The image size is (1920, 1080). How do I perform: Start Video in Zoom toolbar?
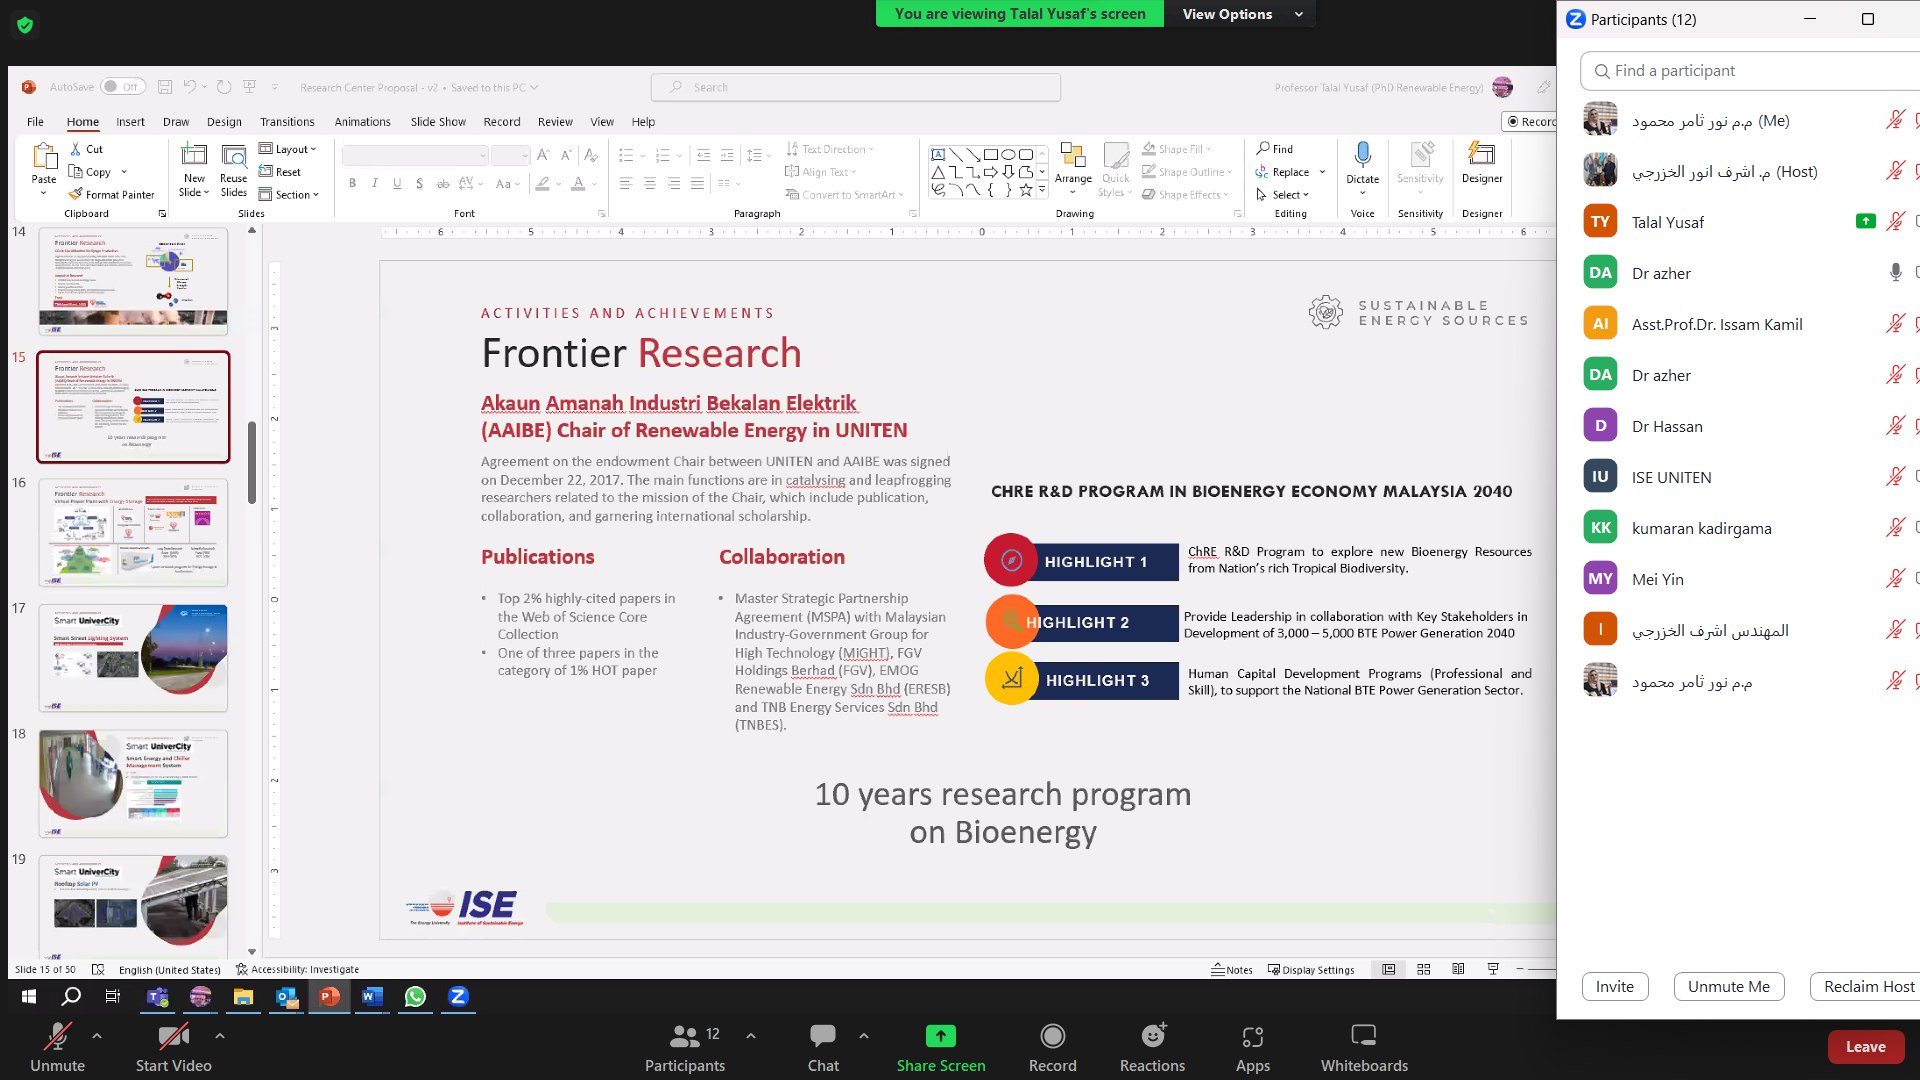click(x=173, y=1046)
